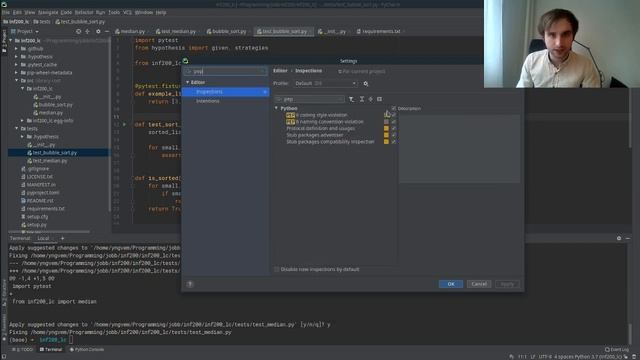Click Stub packages advertiser severity swatch
Image resolution: width=640 pixels, height=360 pixels.
point(386,135)
